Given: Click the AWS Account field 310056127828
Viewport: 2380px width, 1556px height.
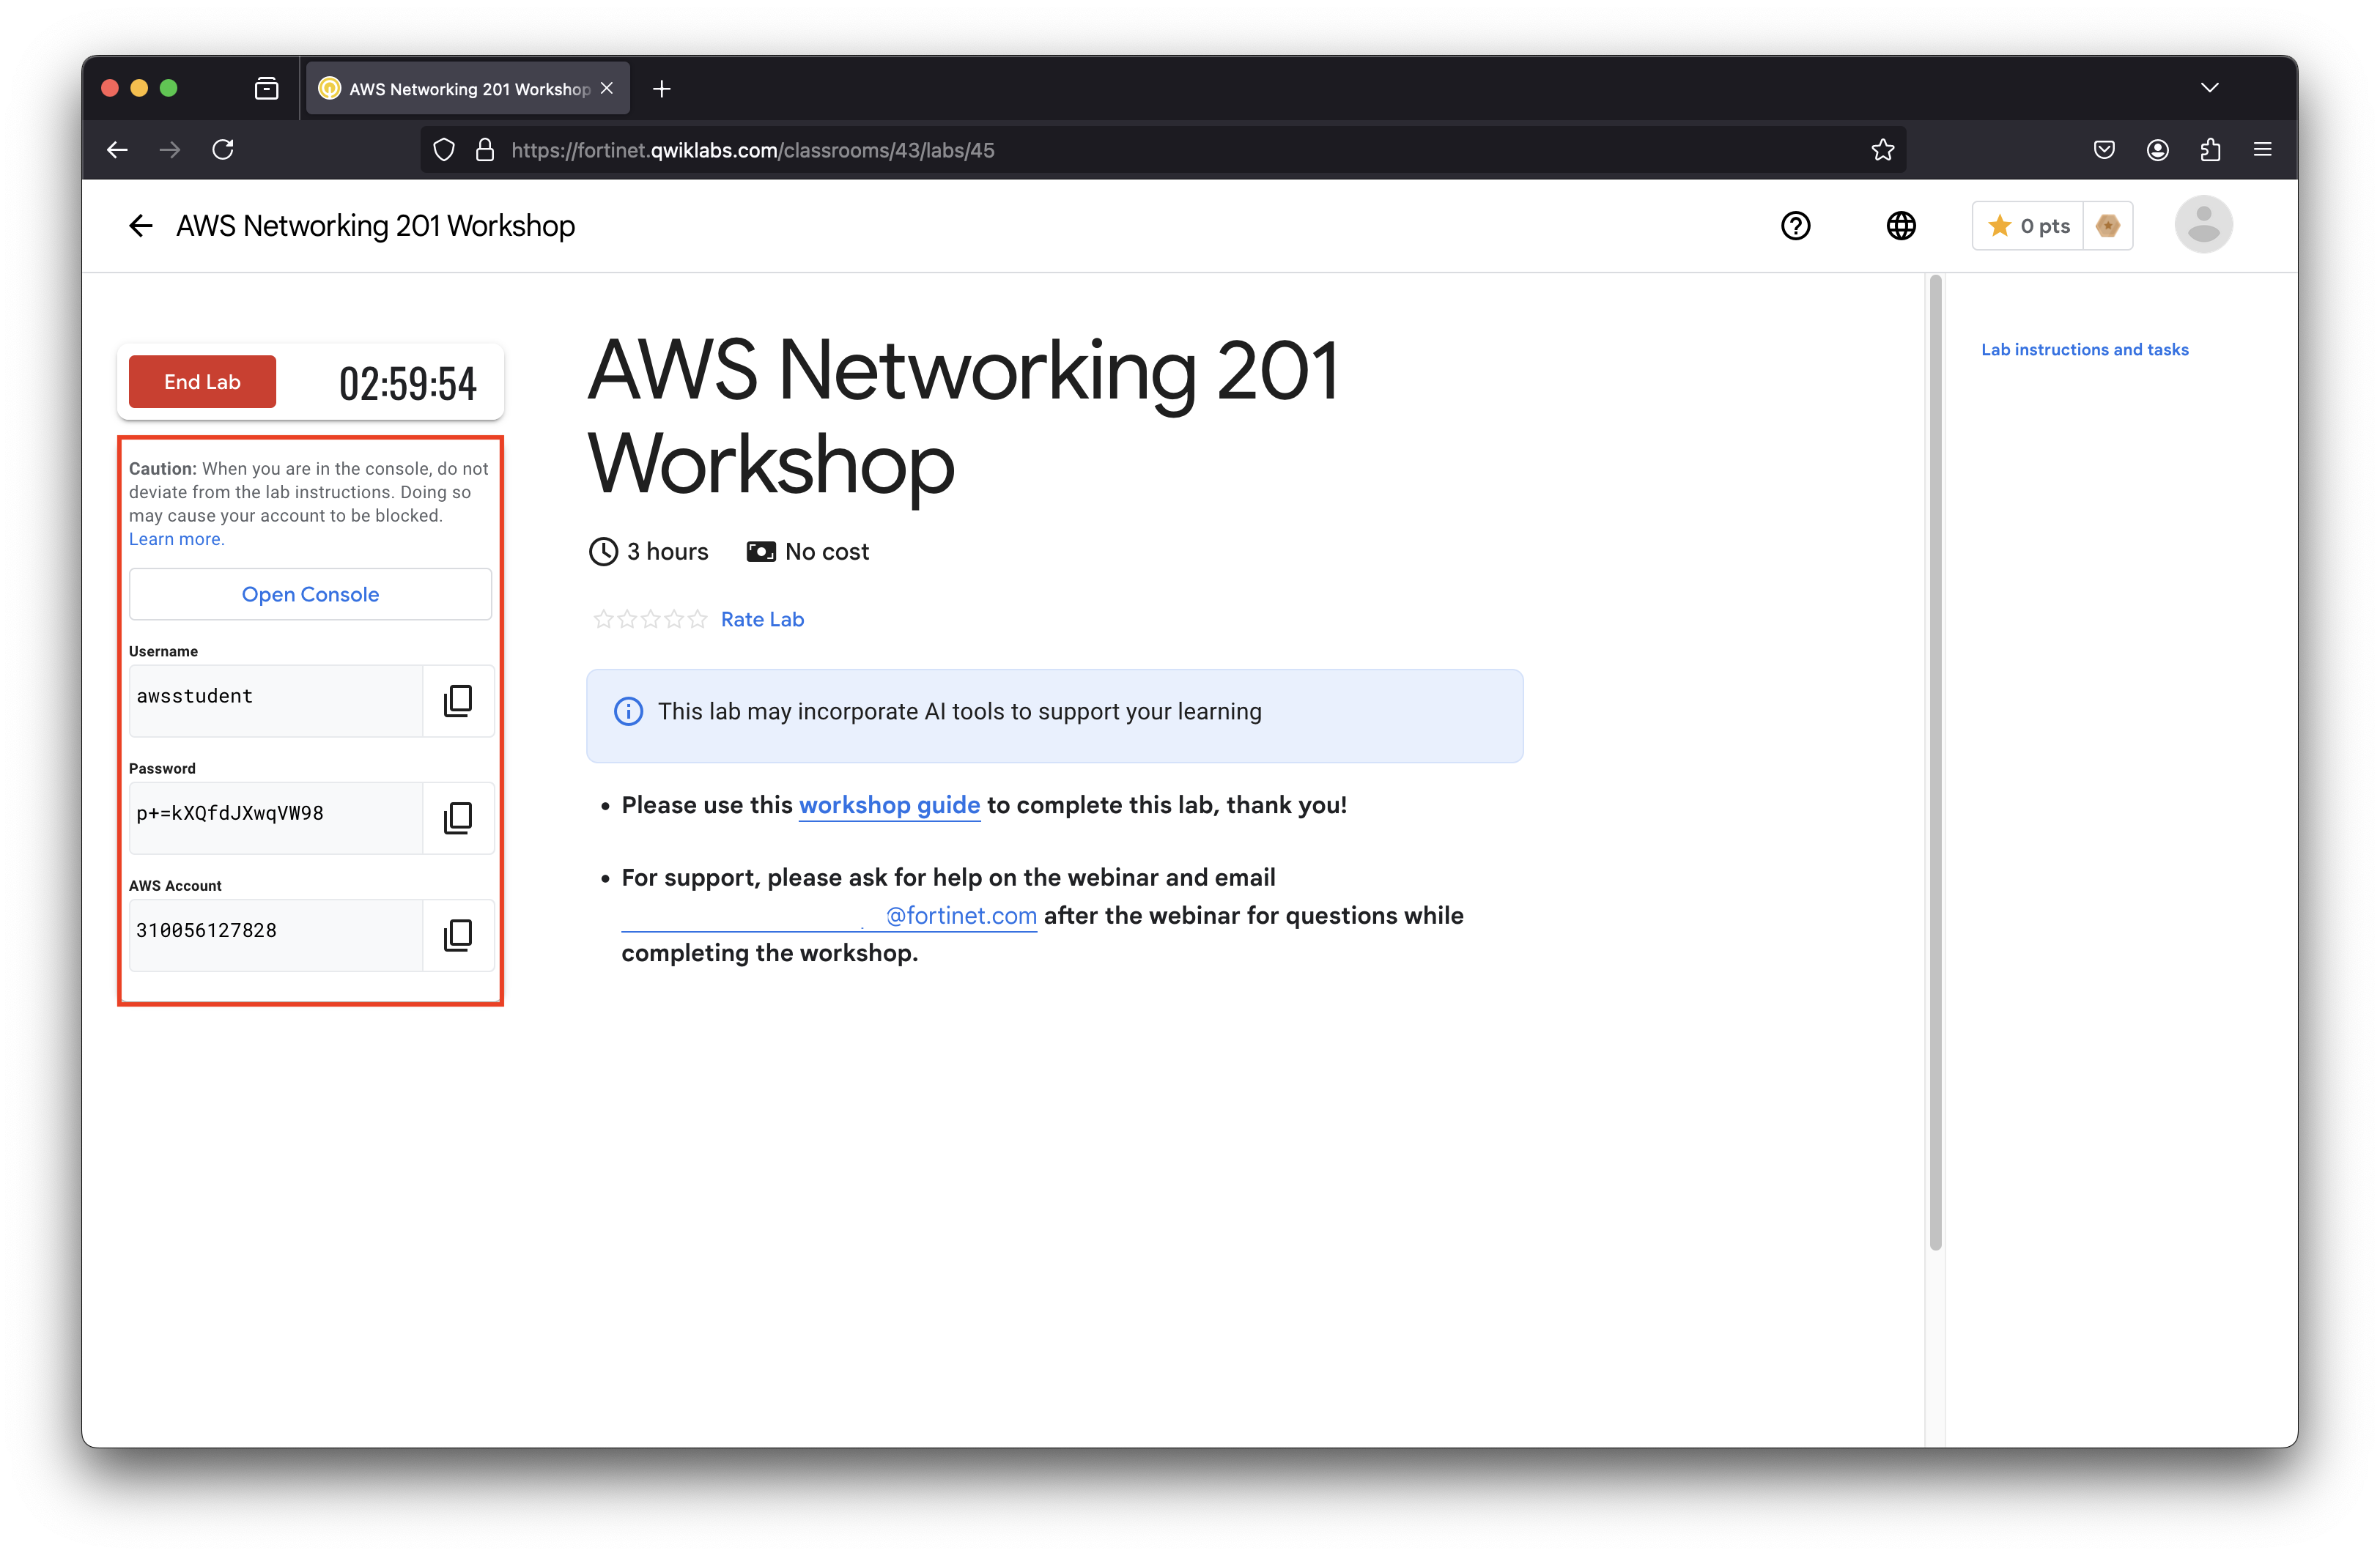Looking at the screenshot, I should coord(276,934).
